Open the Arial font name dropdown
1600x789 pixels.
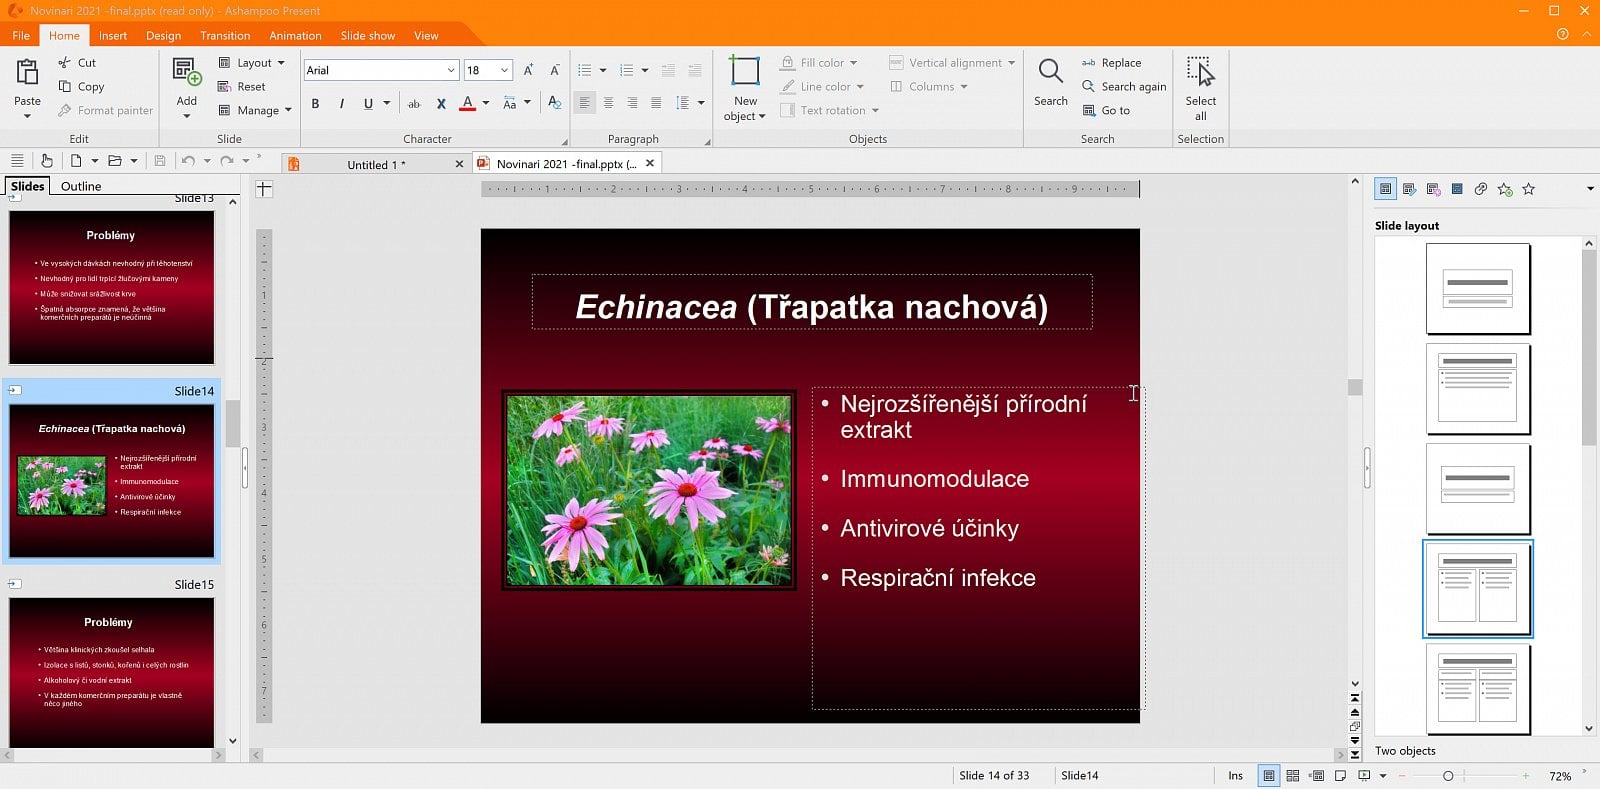[451, 70]
